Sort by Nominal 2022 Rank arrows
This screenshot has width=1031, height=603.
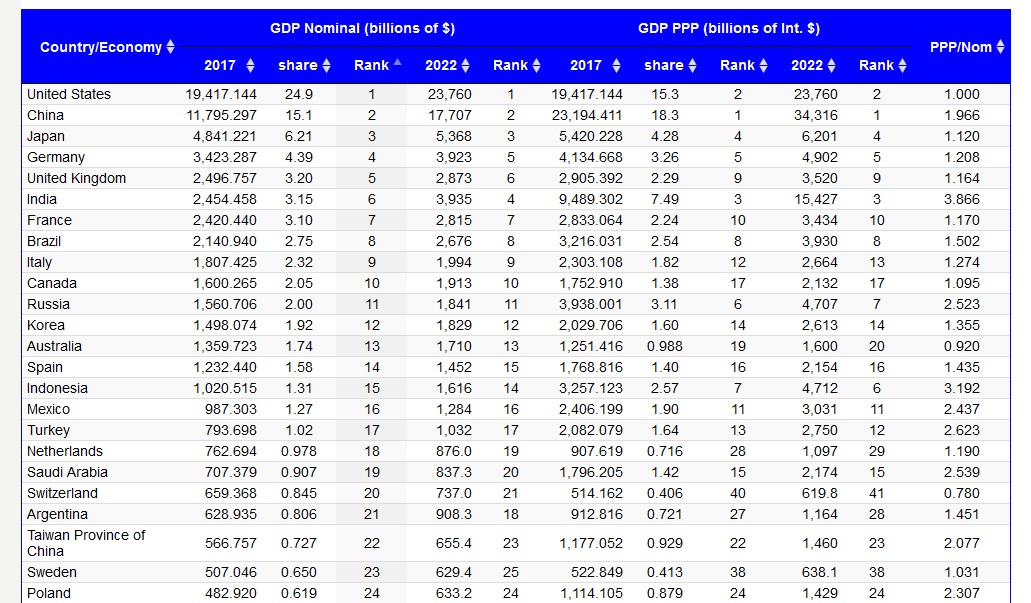click(x=537, y=65)
